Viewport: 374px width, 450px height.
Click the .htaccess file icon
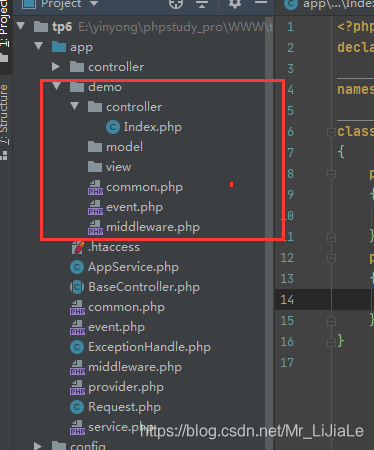tap(77, 247)
